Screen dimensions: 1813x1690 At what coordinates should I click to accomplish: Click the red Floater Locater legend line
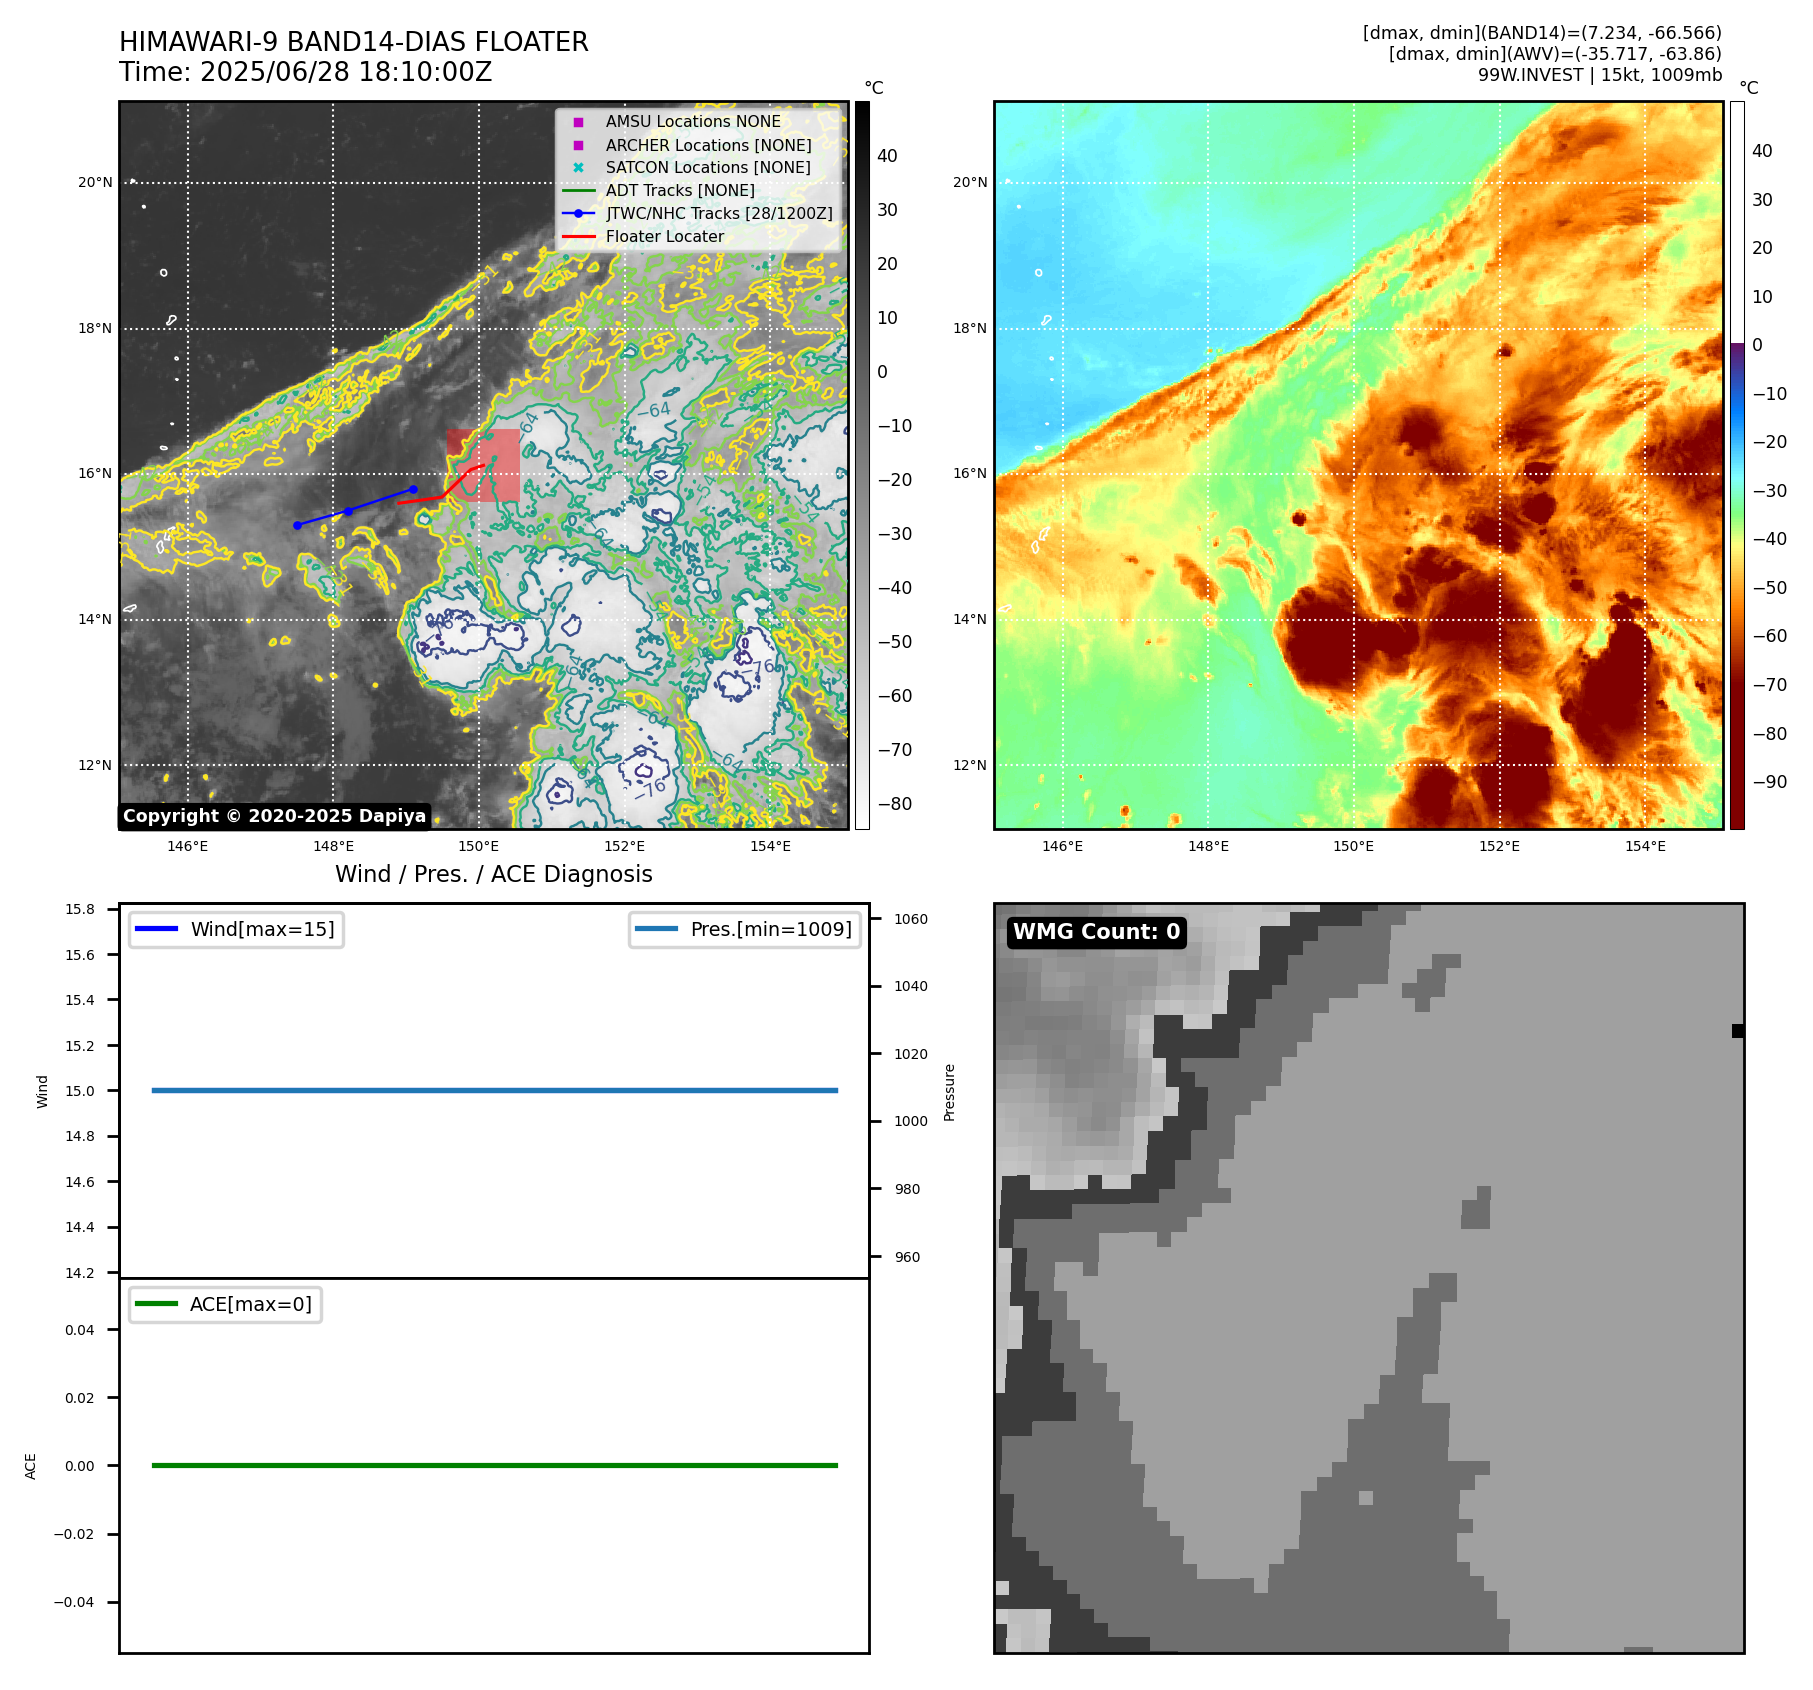pos(578,237)
